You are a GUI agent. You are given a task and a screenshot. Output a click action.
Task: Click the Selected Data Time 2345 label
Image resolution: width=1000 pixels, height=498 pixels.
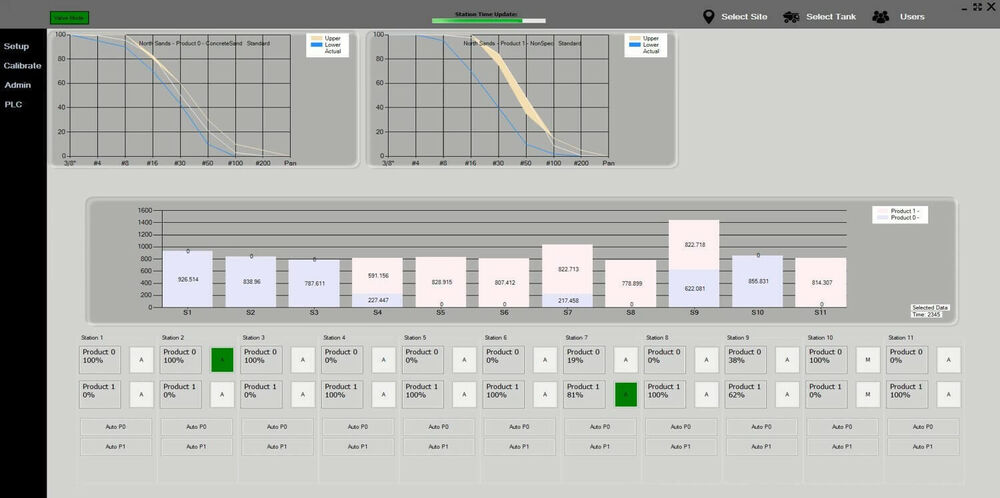point(930,311)
